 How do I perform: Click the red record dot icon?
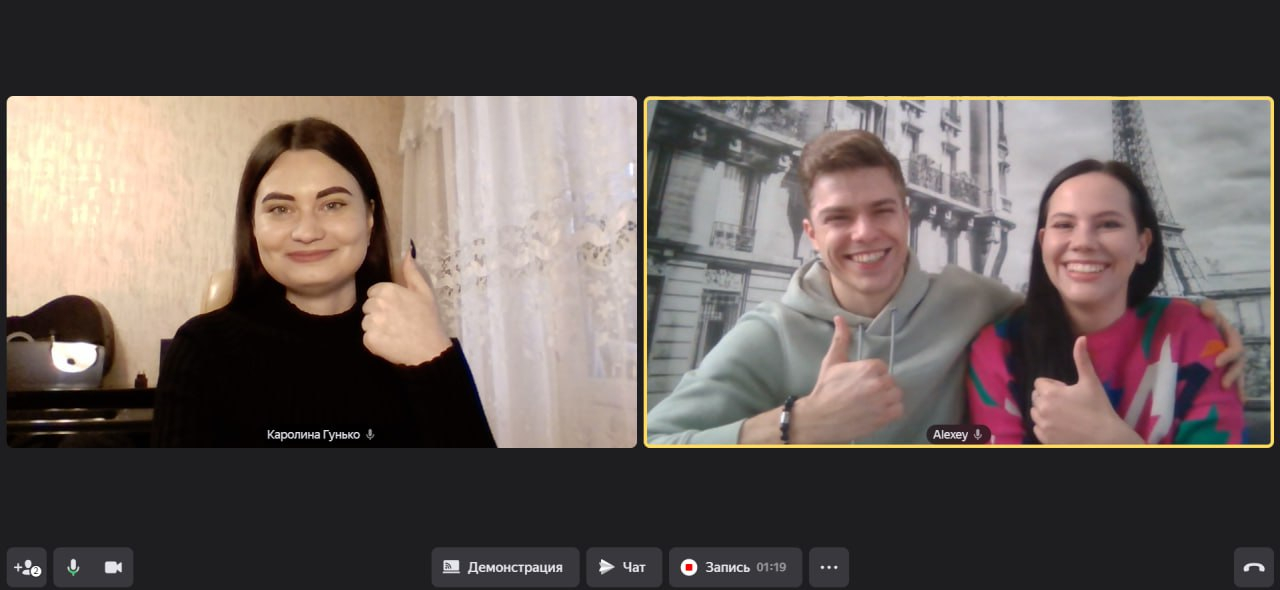688,567
